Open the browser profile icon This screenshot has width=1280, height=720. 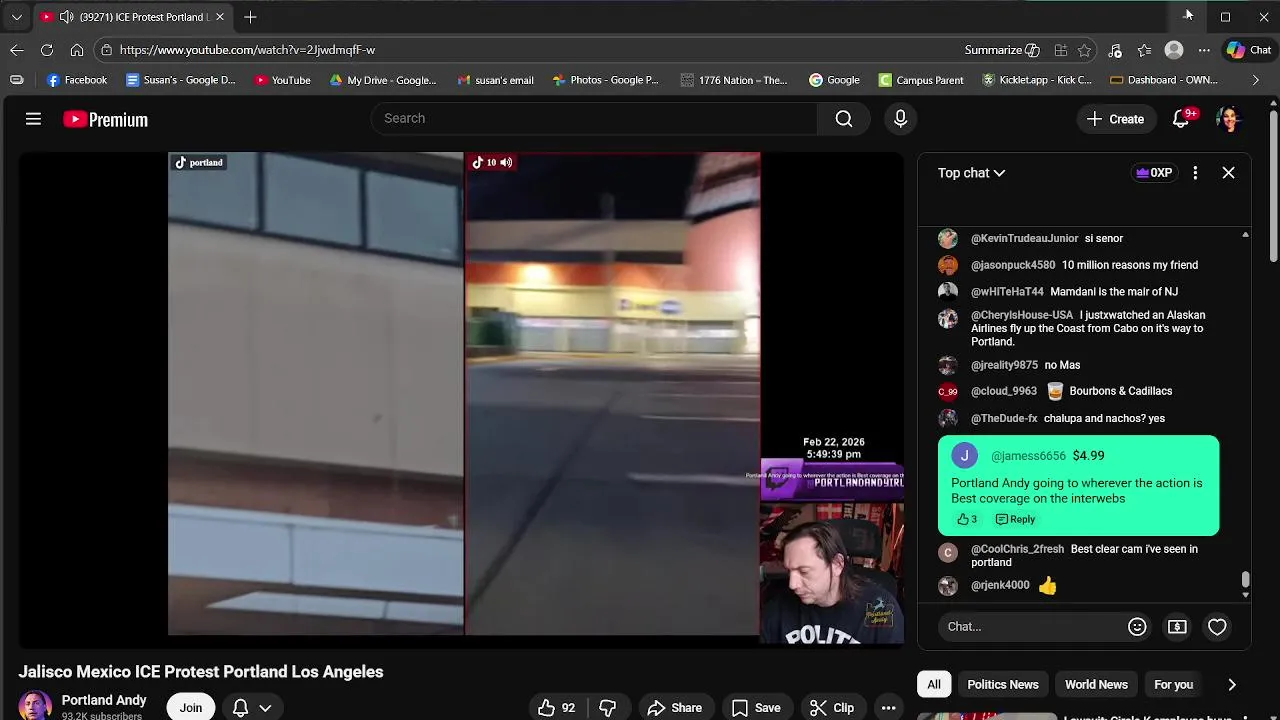1174,50
